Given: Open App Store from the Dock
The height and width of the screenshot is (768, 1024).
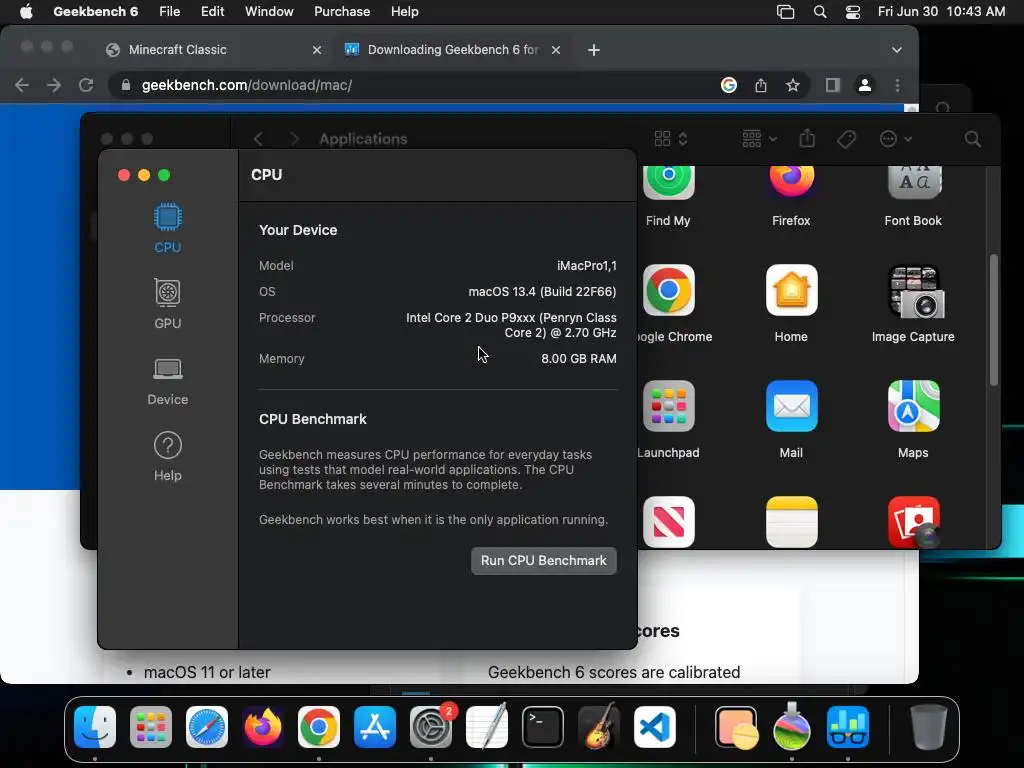Looking at the screenshot, I should pos(375,727).
